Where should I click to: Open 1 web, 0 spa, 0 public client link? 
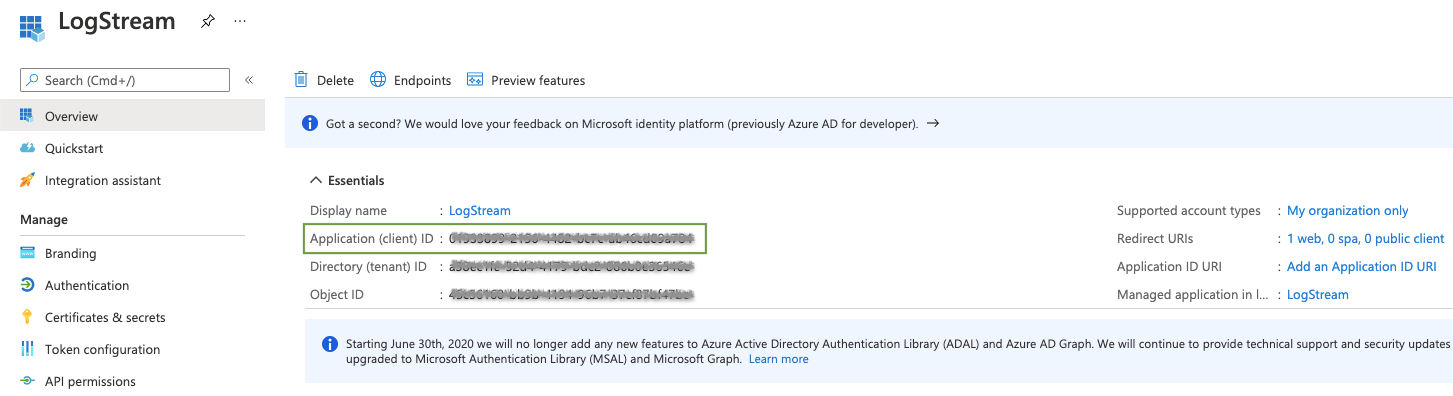(x=1365, y=238)
